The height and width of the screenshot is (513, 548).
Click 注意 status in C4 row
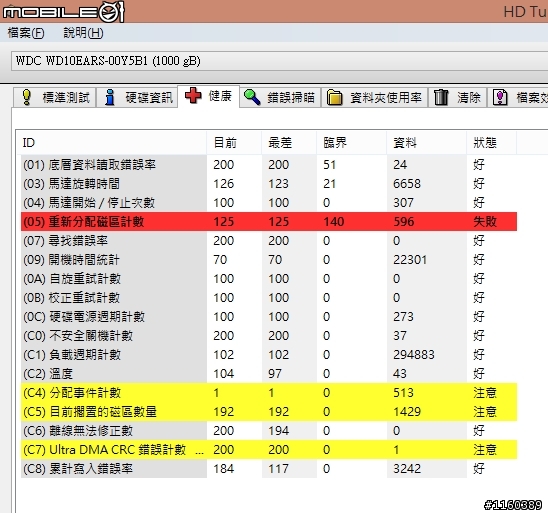coord(485,393)
